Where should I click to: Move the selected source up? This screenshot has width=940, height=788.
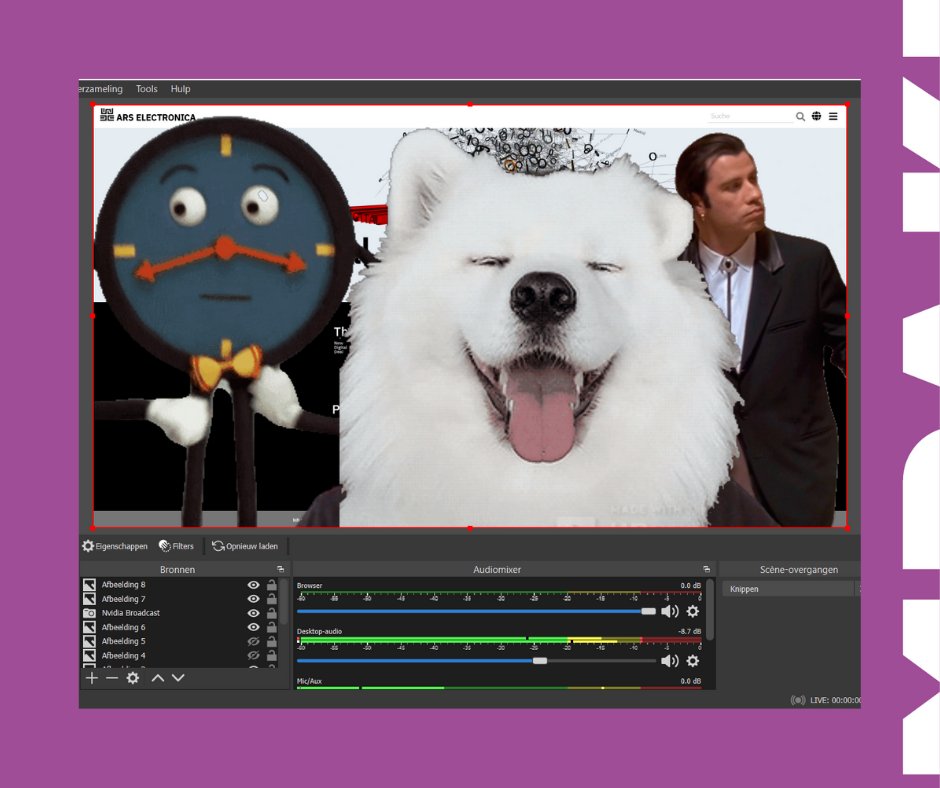[158, 678]
